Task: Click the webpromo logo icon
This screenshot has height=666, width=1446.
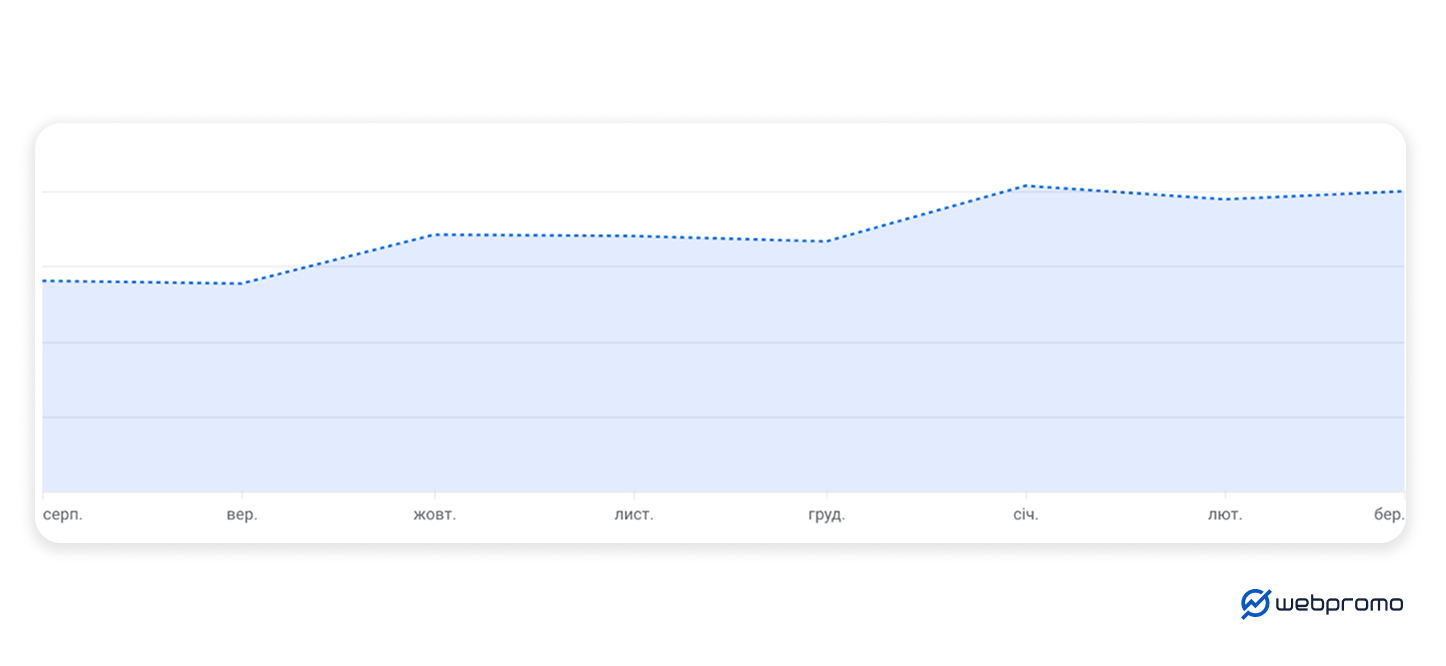Action: [1255, 603]
